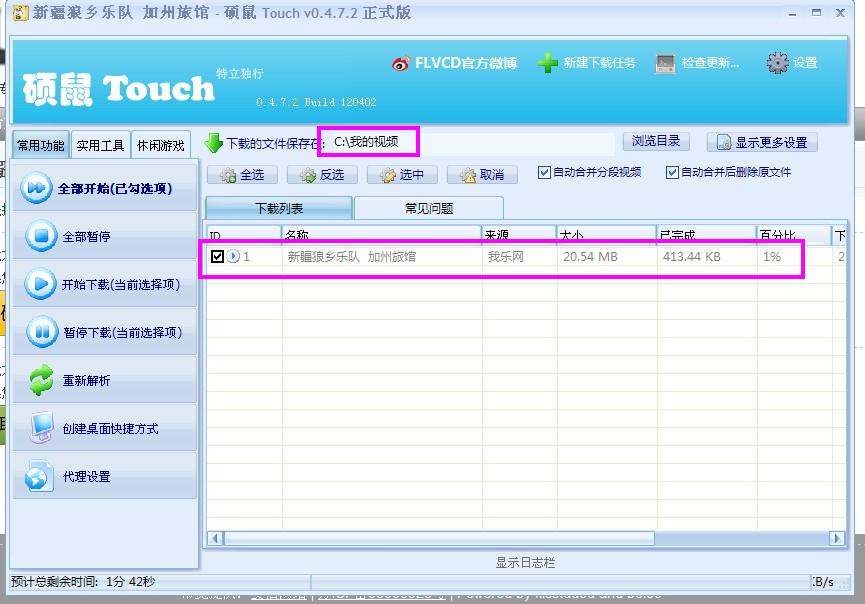Image resolution: width=865 pixels, height=604 pixels.
Task: Click the 百分比 column header
Action: tap(794, 234)
